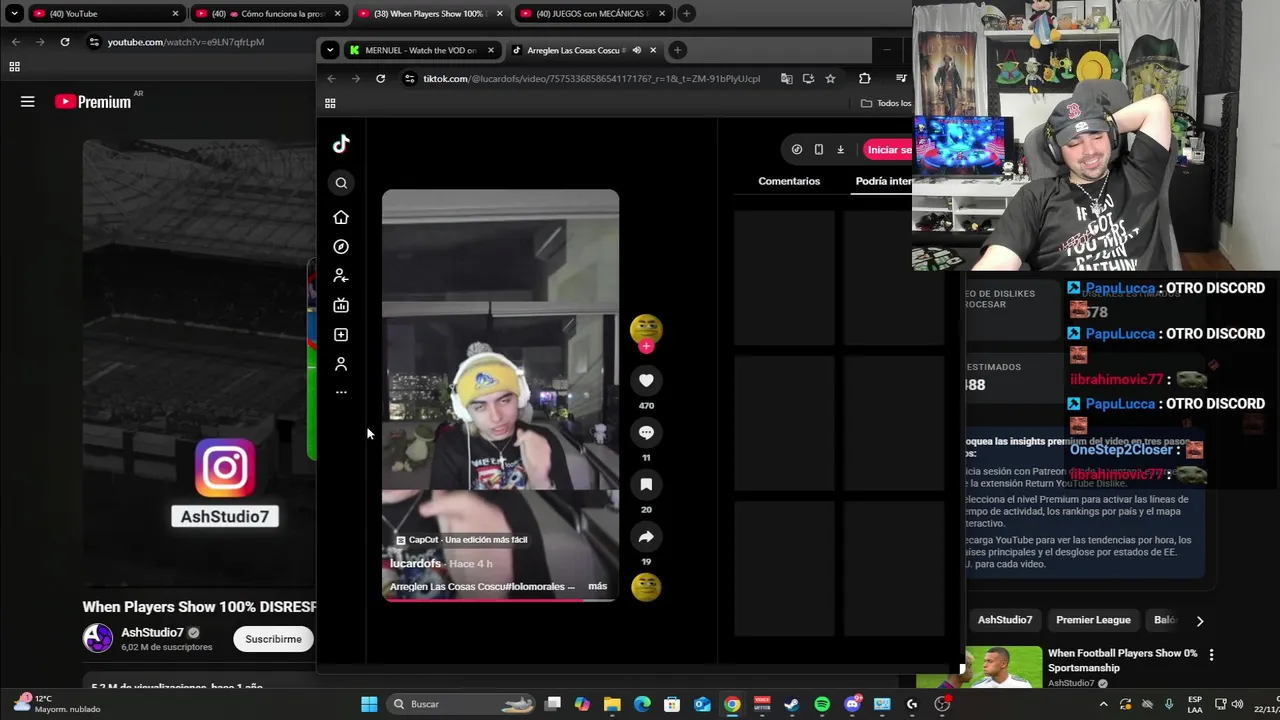Like the TikTok video with heart icon
The height and width of the screenshot is (720, 1280).
click(x=646, y=380)
